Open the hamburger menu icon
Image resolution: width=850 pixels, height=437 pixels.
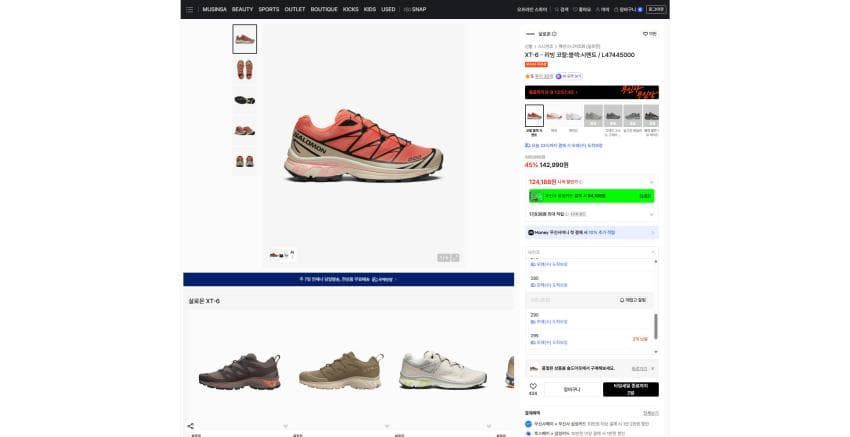click(189, 9)
